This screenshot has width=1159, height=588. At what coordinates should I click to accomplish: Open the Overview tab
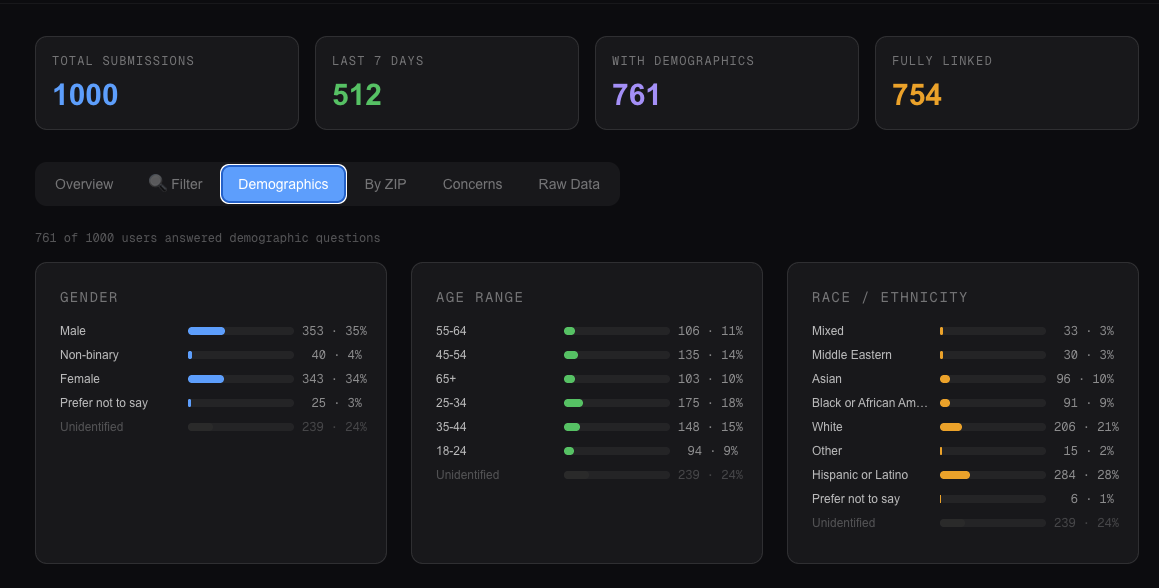point(84,184)
